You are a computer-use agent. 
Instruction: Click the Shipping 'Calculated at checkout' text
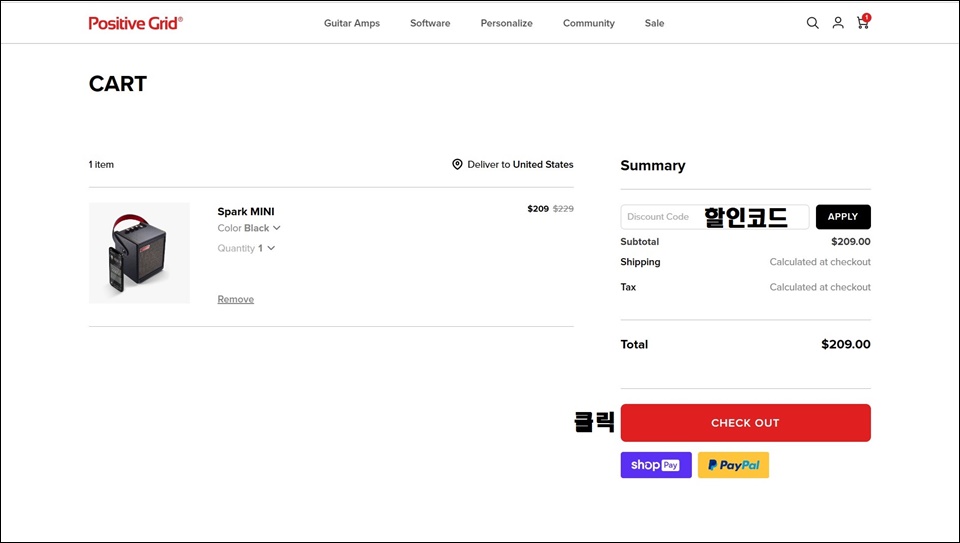click(820, 262)
